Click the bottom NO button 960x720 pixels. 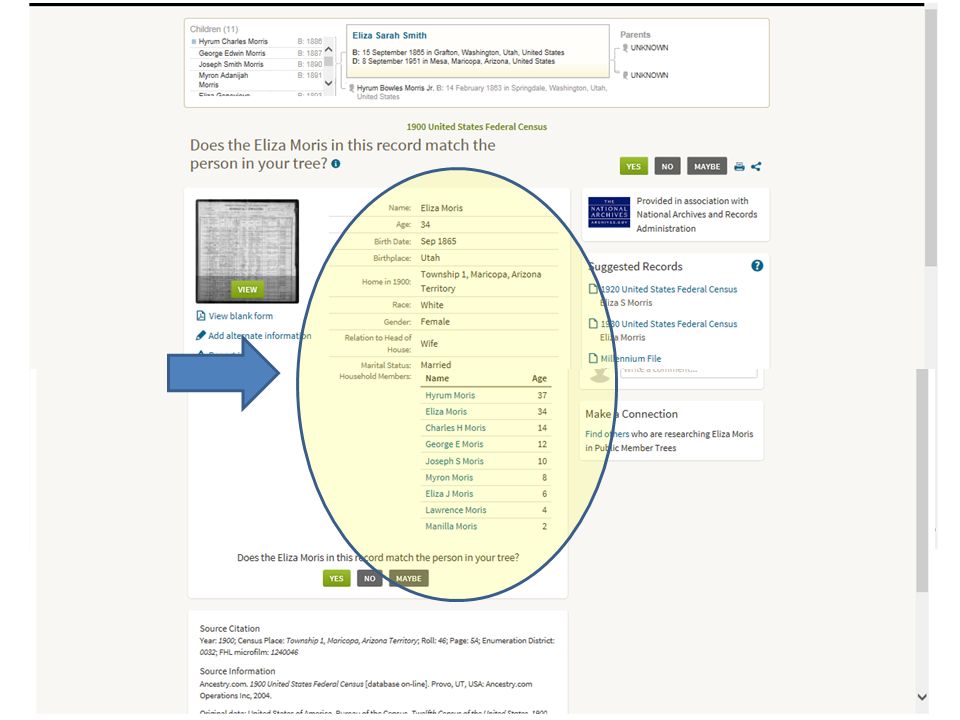[369, 579]
